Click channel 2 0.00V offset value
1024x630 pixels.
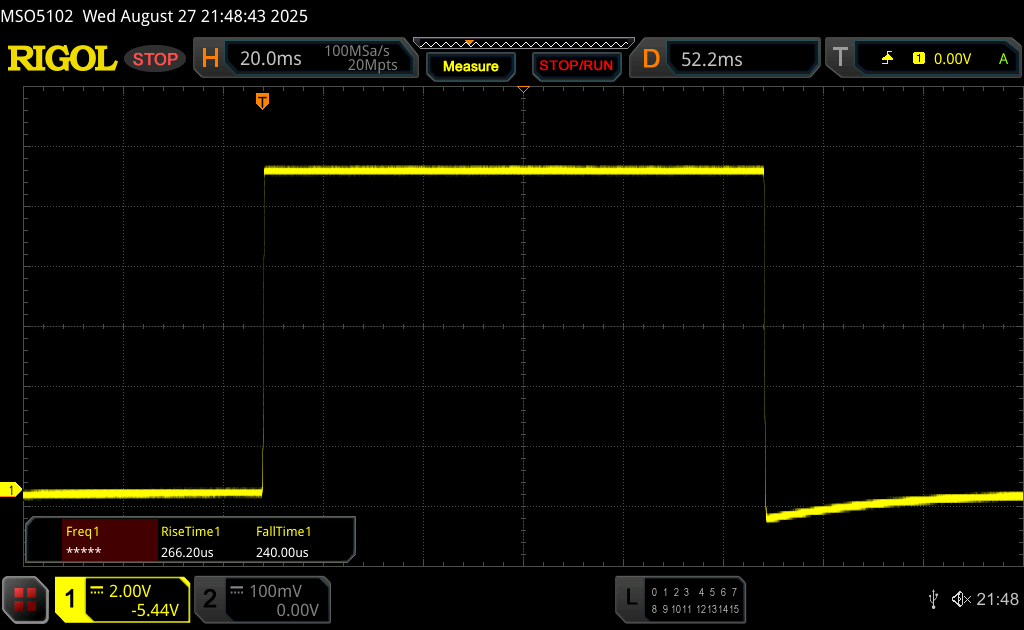tap(297, 610)
